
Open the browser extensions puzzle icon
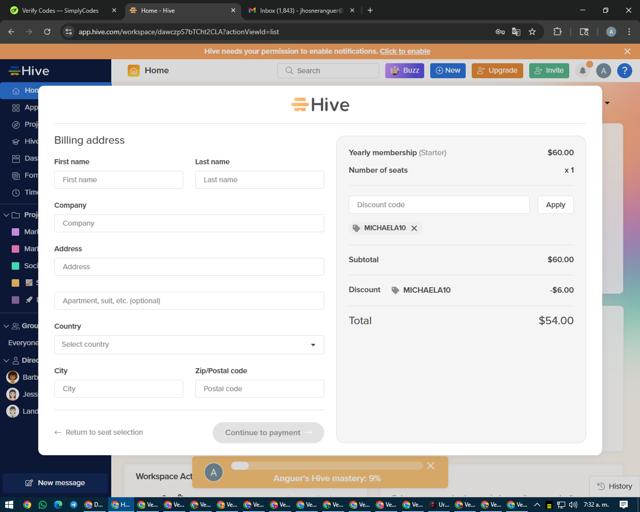tap(557, 32)
